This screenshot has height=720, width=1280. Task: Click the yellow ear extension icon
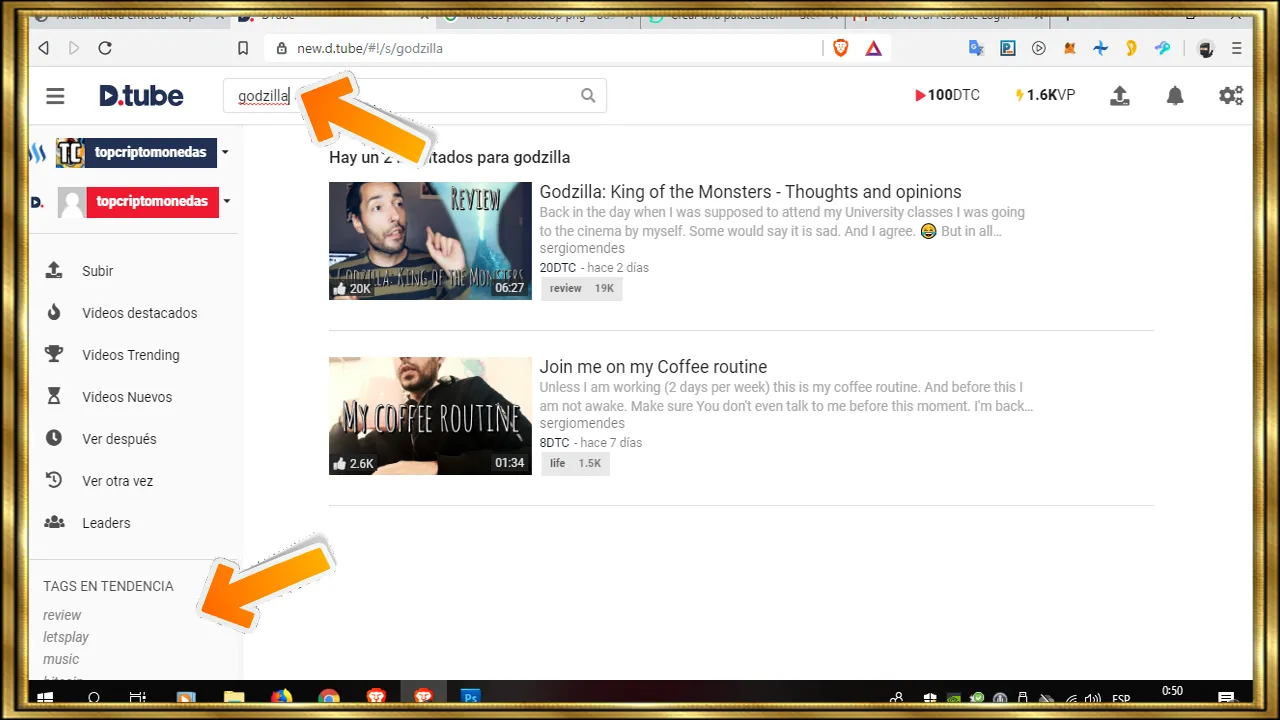[1131, 48]
